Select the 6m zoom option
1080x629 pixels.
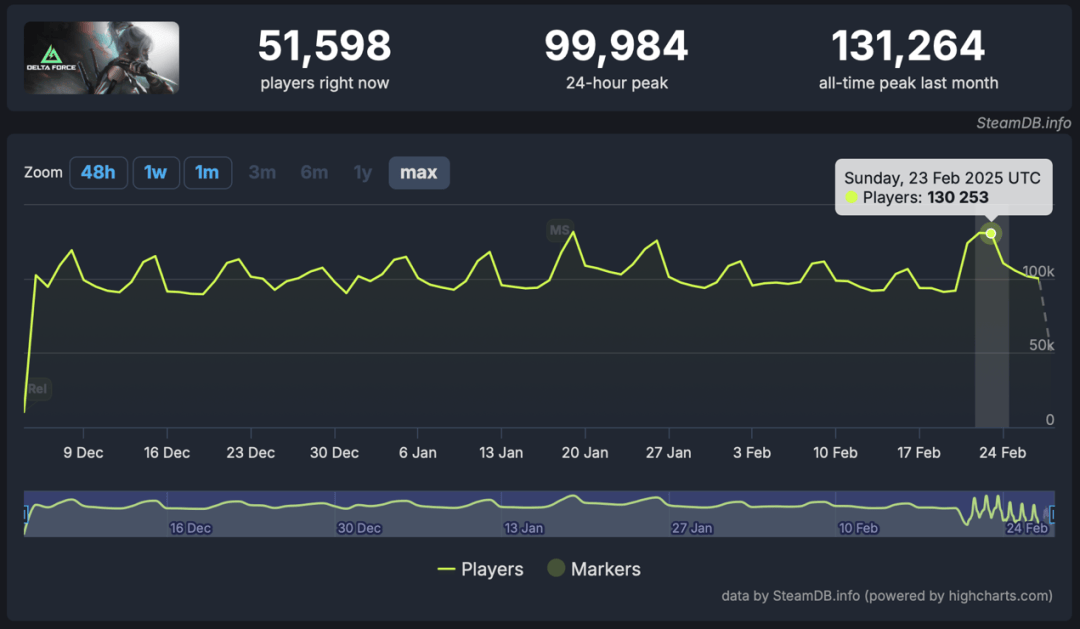coord(314,172)
